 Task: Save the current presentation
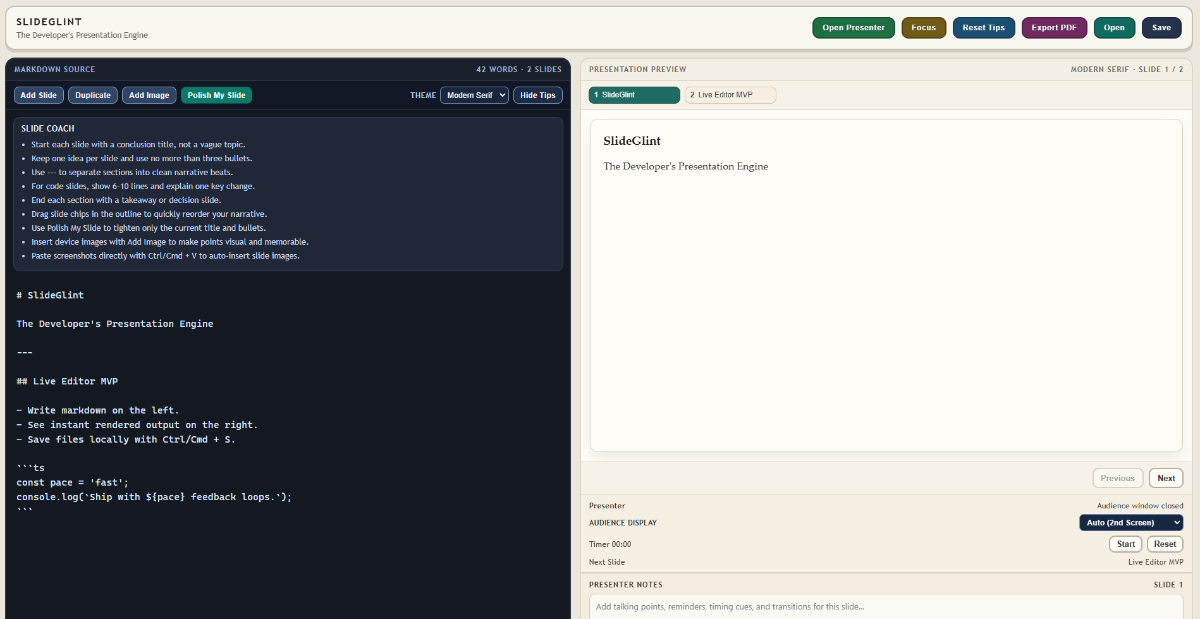1161,28
